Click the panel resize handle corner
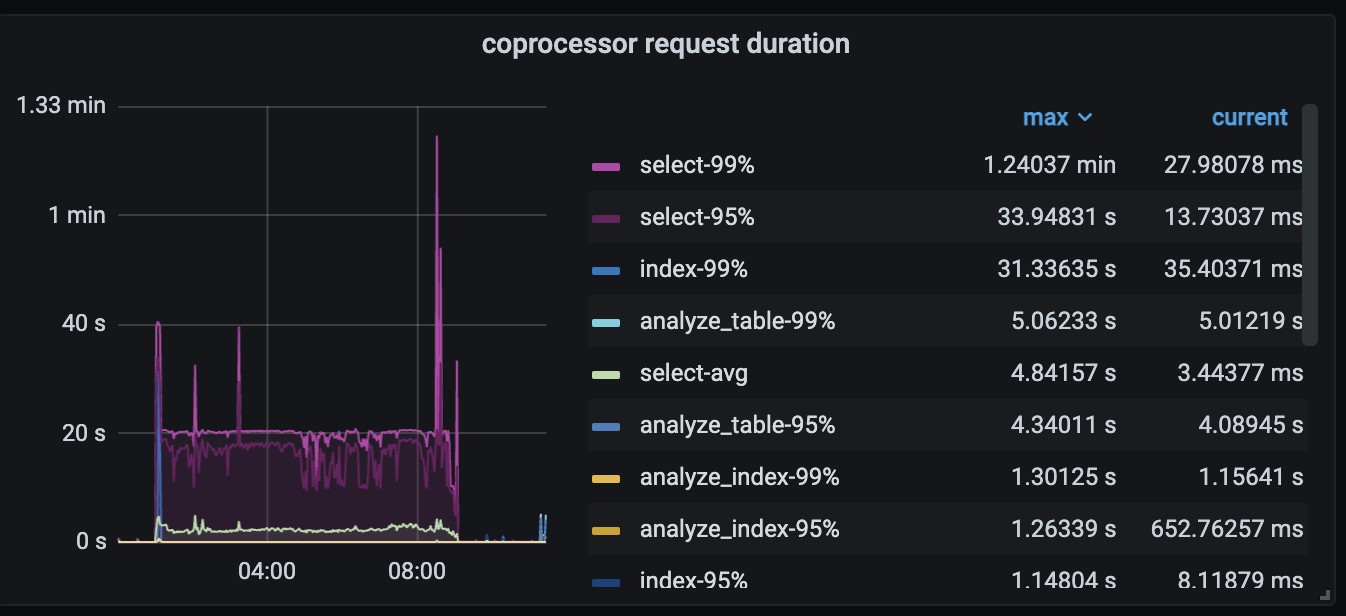The height and width of the screenshot is (616, 1346). tap(1325, 593)
